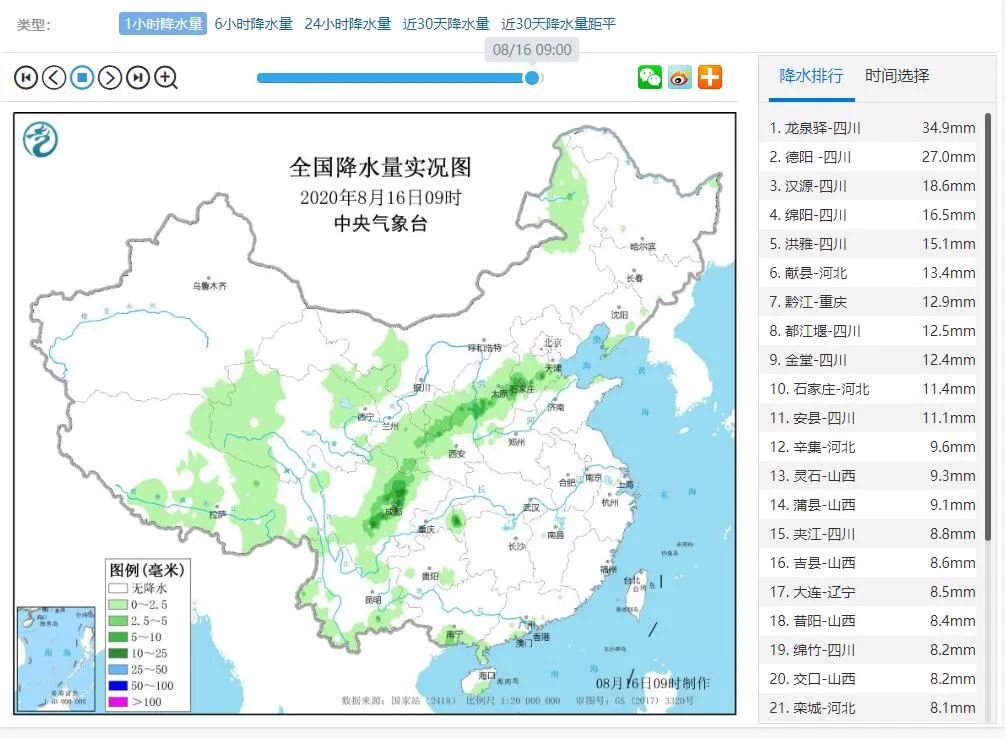Select ranking row 都江堰-四川
The width and height of the screenshot is (1006, 739).
[x=872, y=331]
